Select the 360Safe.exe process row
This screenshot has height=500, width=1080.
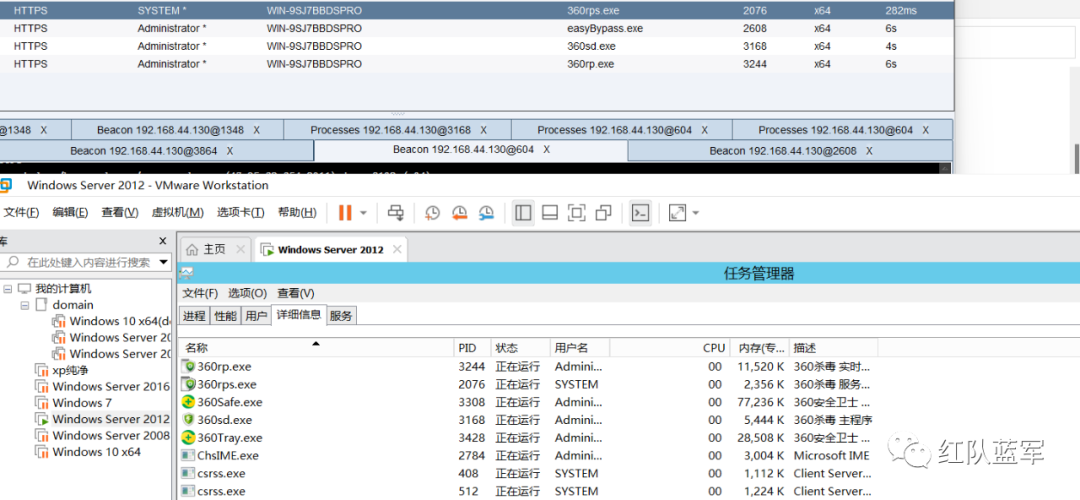[530, 402]
